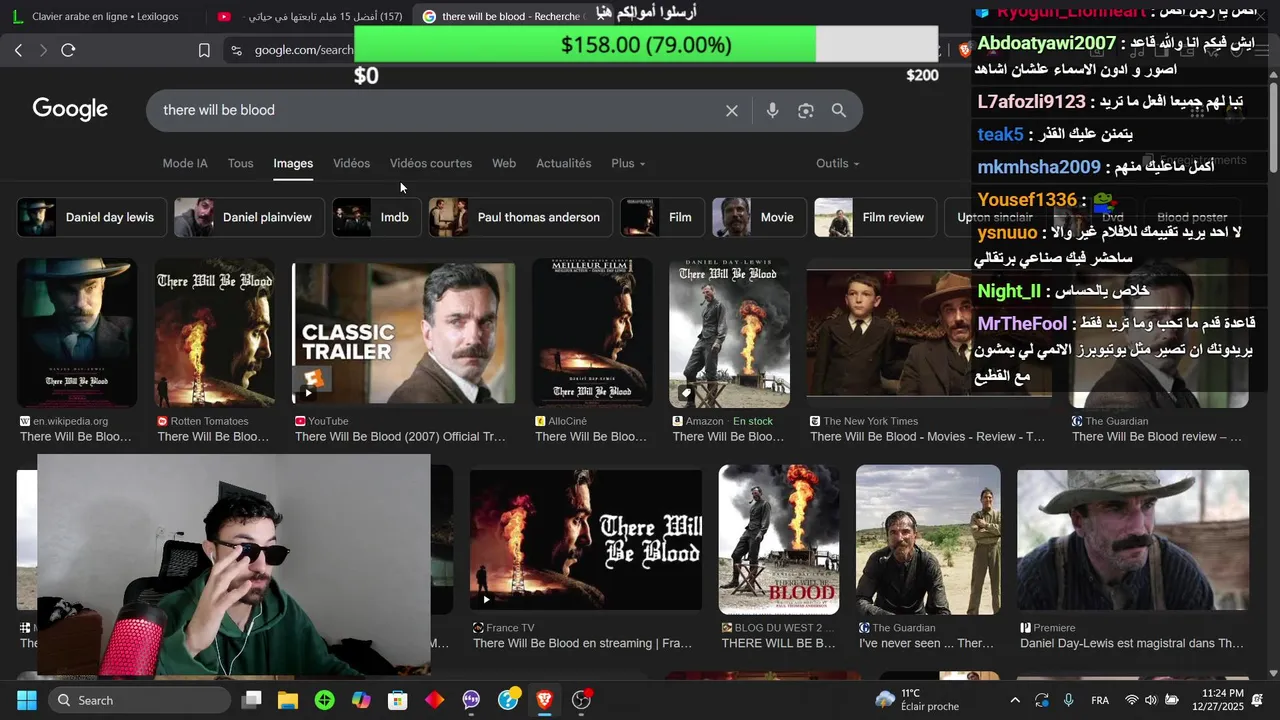Select the Images tab

[293, 163]
